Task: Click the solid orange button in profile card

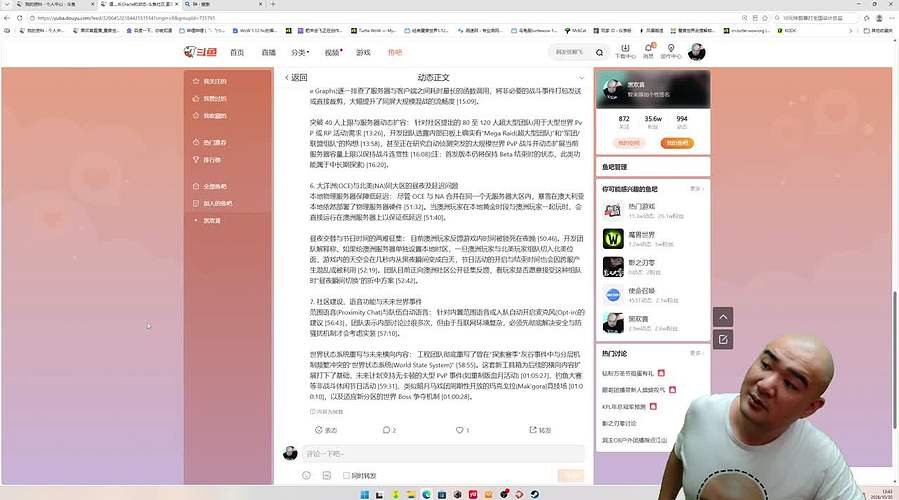Action: [677, 143]
